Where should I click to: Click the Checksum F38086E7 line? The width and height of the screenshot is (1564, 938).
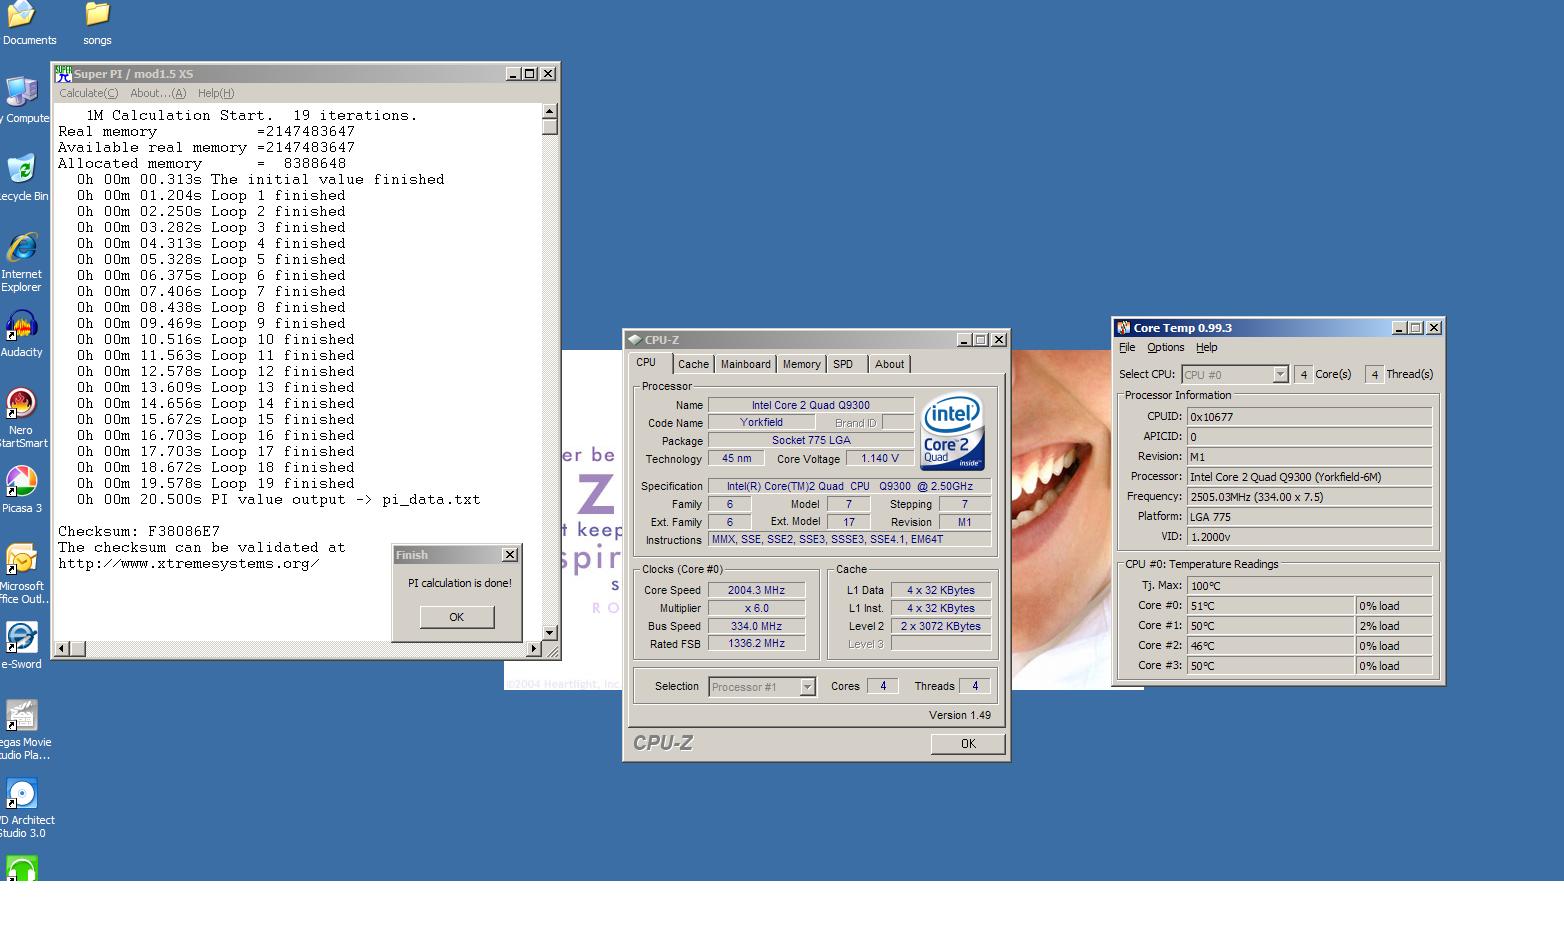139,531
